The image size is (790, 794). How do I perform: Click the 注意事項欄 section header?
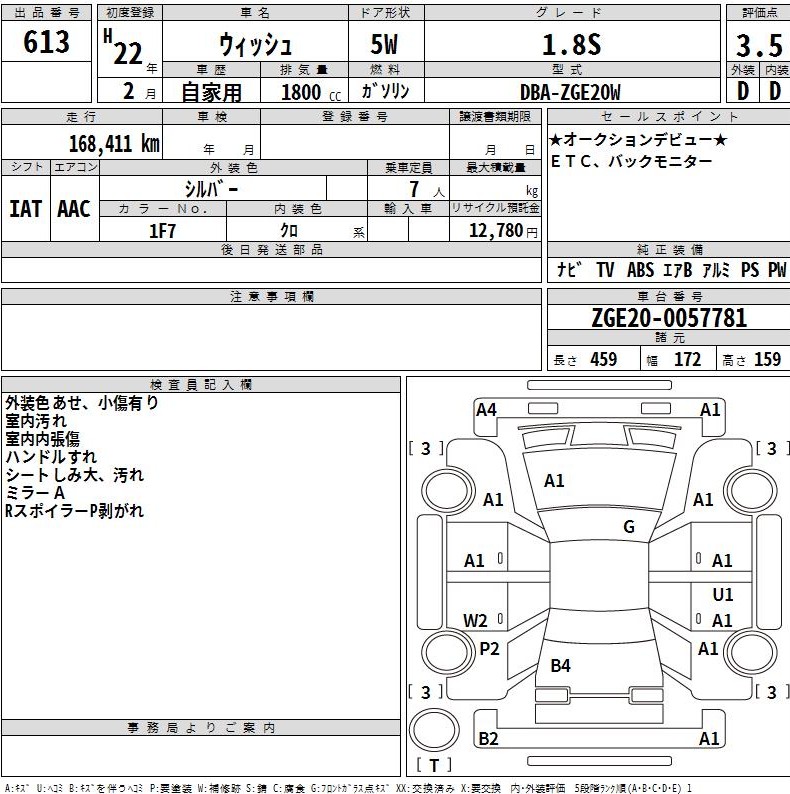[272, 297]
